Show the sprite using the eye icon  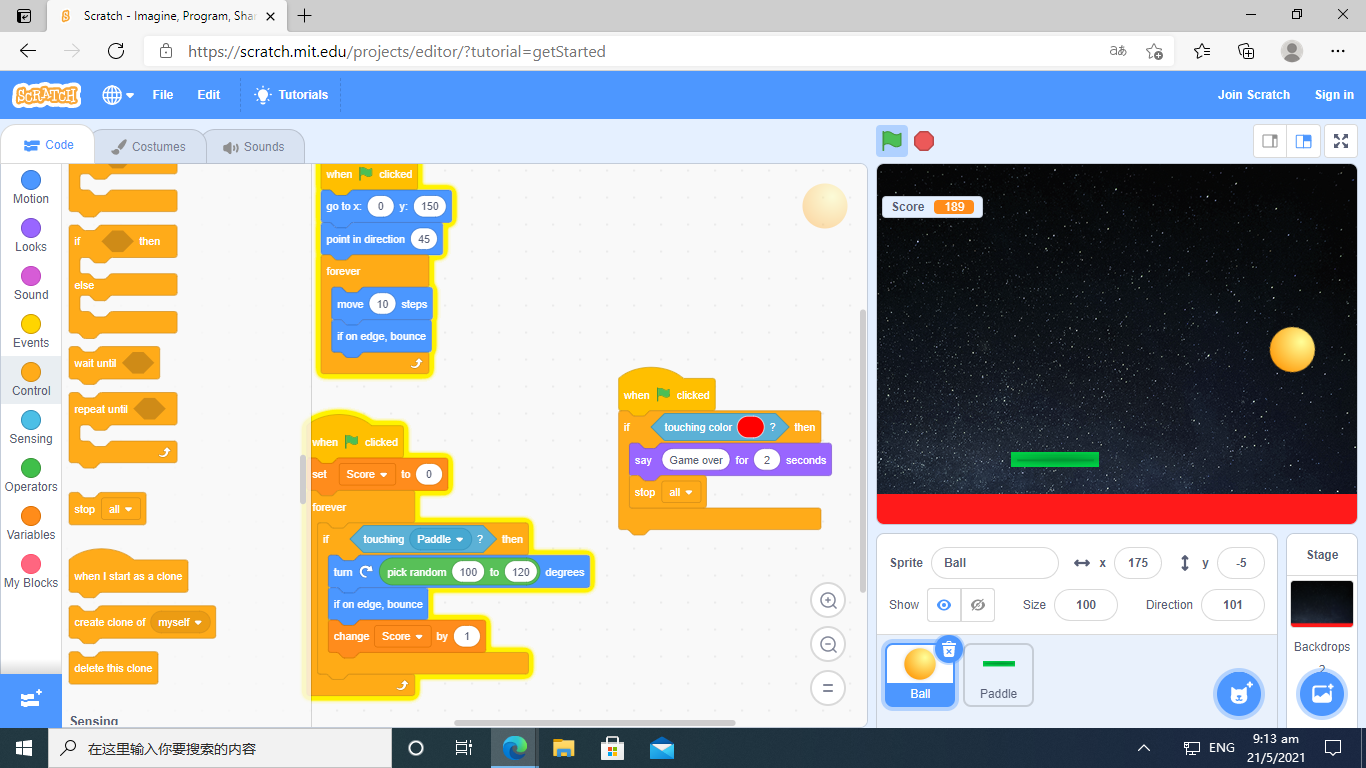[x=943, y=605]
